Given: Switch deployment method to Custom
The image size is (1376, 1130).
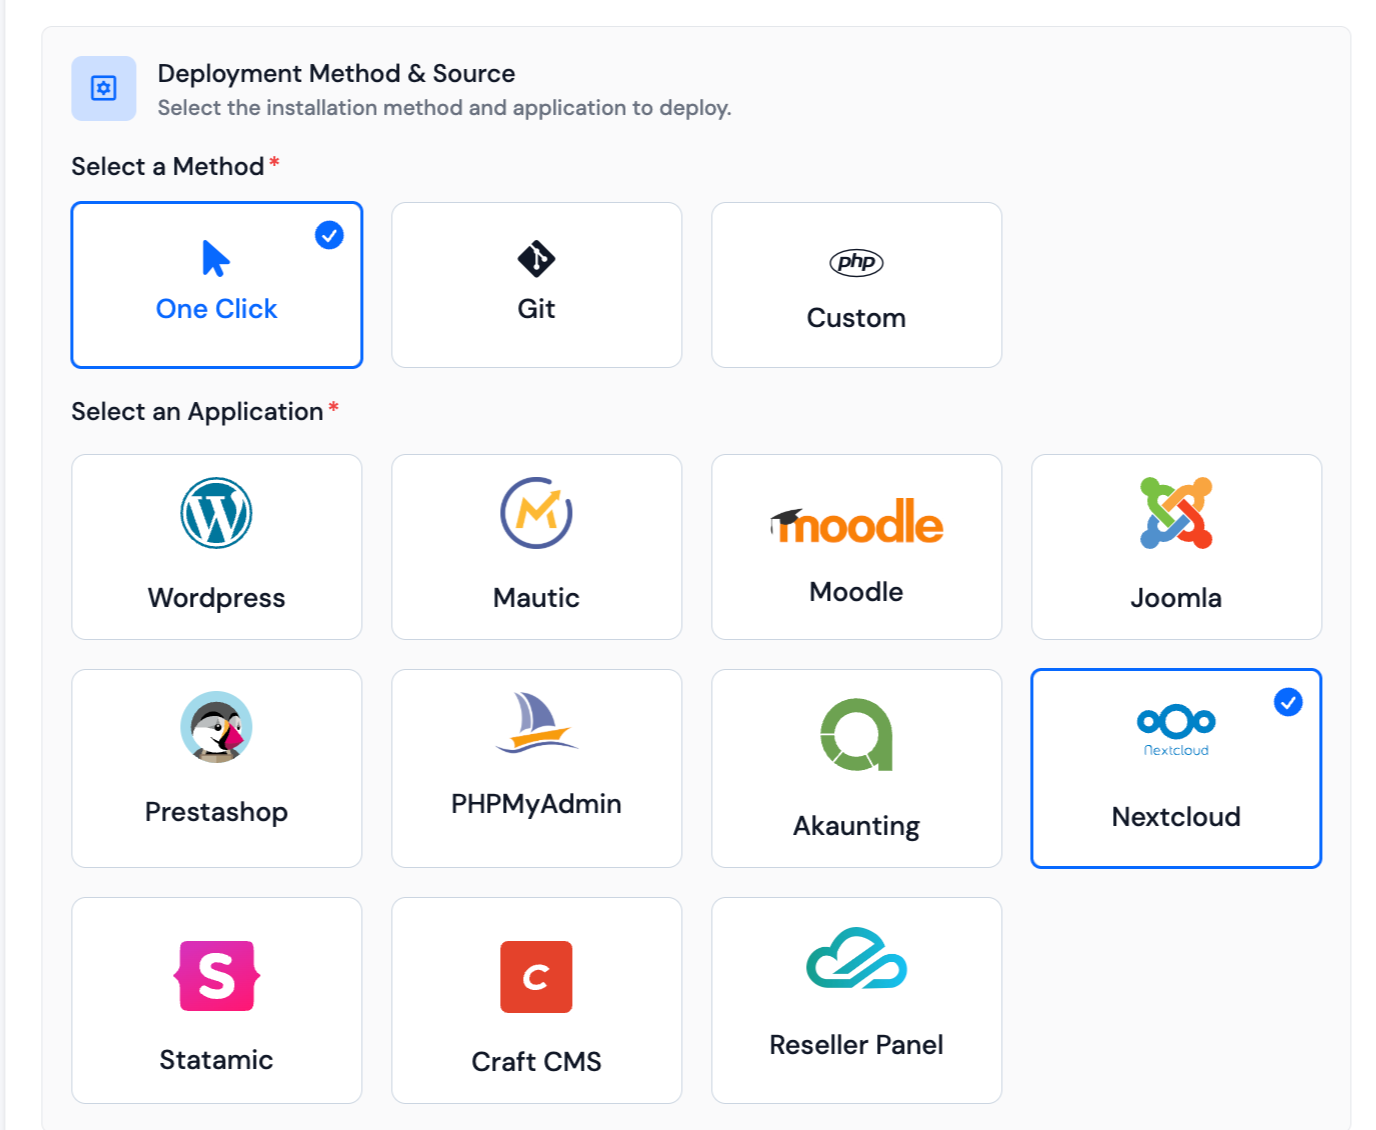Looking at the screenshot, I should (x=856, y=284).
